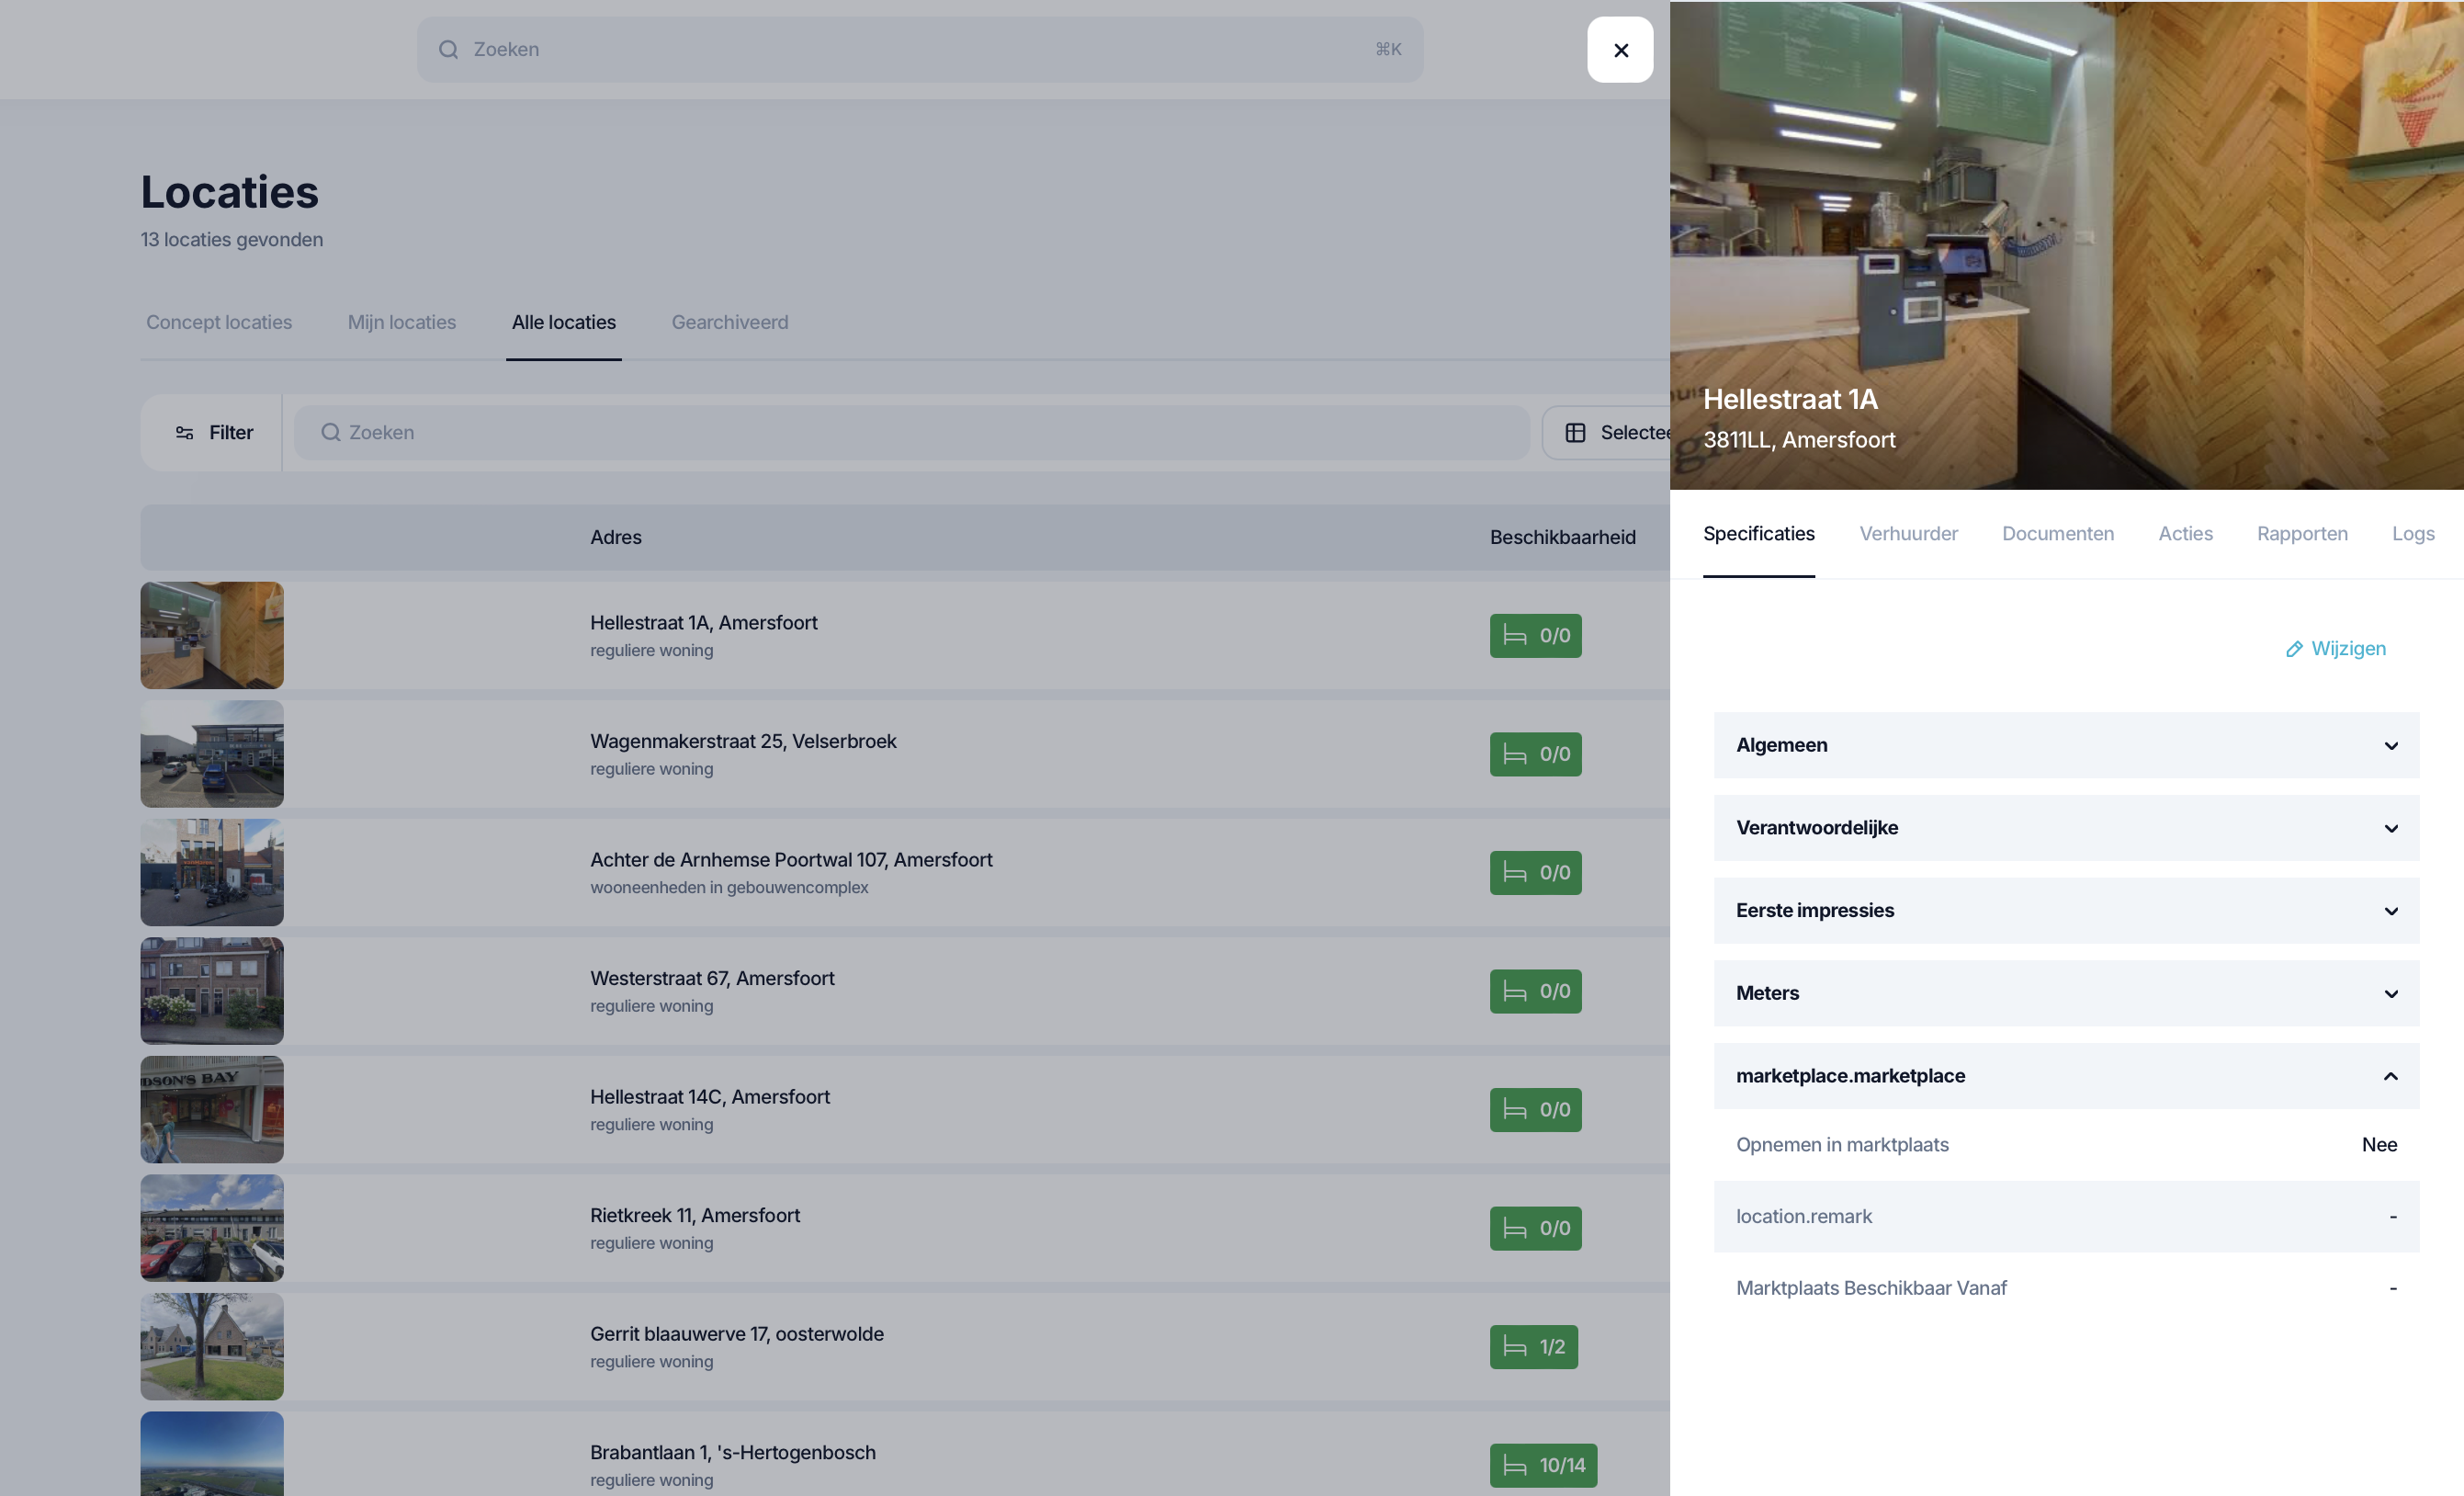Viewport: 2464px width, 1496px height.
Task: Click the 1/2 bed badge for Gerrit blaauwerve
Action: click(x=1533, y=1347)
